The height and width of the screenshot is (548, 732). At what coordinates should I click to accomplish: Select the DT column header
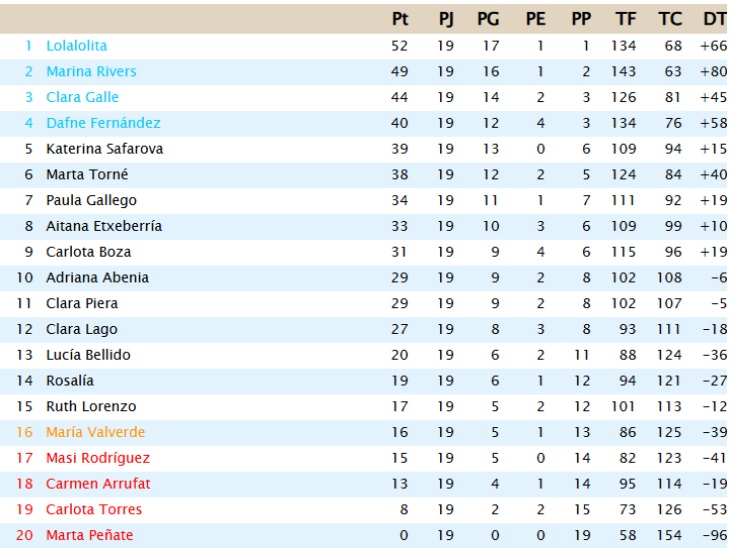point(714,18)
